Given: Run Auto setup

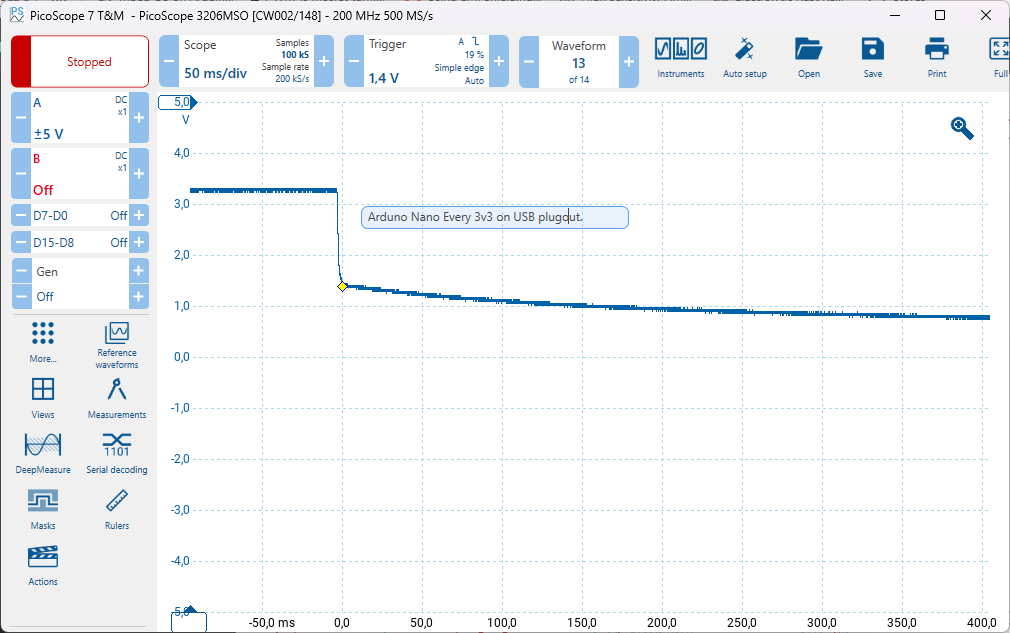Looking at the screenshot, I should pyautogui.click(x=744, y=57).
